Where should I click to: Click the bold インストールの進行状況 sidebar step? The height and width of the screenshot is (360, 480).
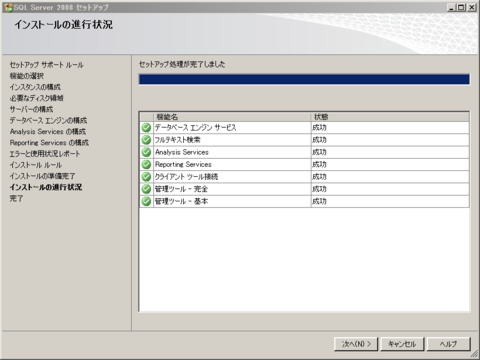click(46, 187)
